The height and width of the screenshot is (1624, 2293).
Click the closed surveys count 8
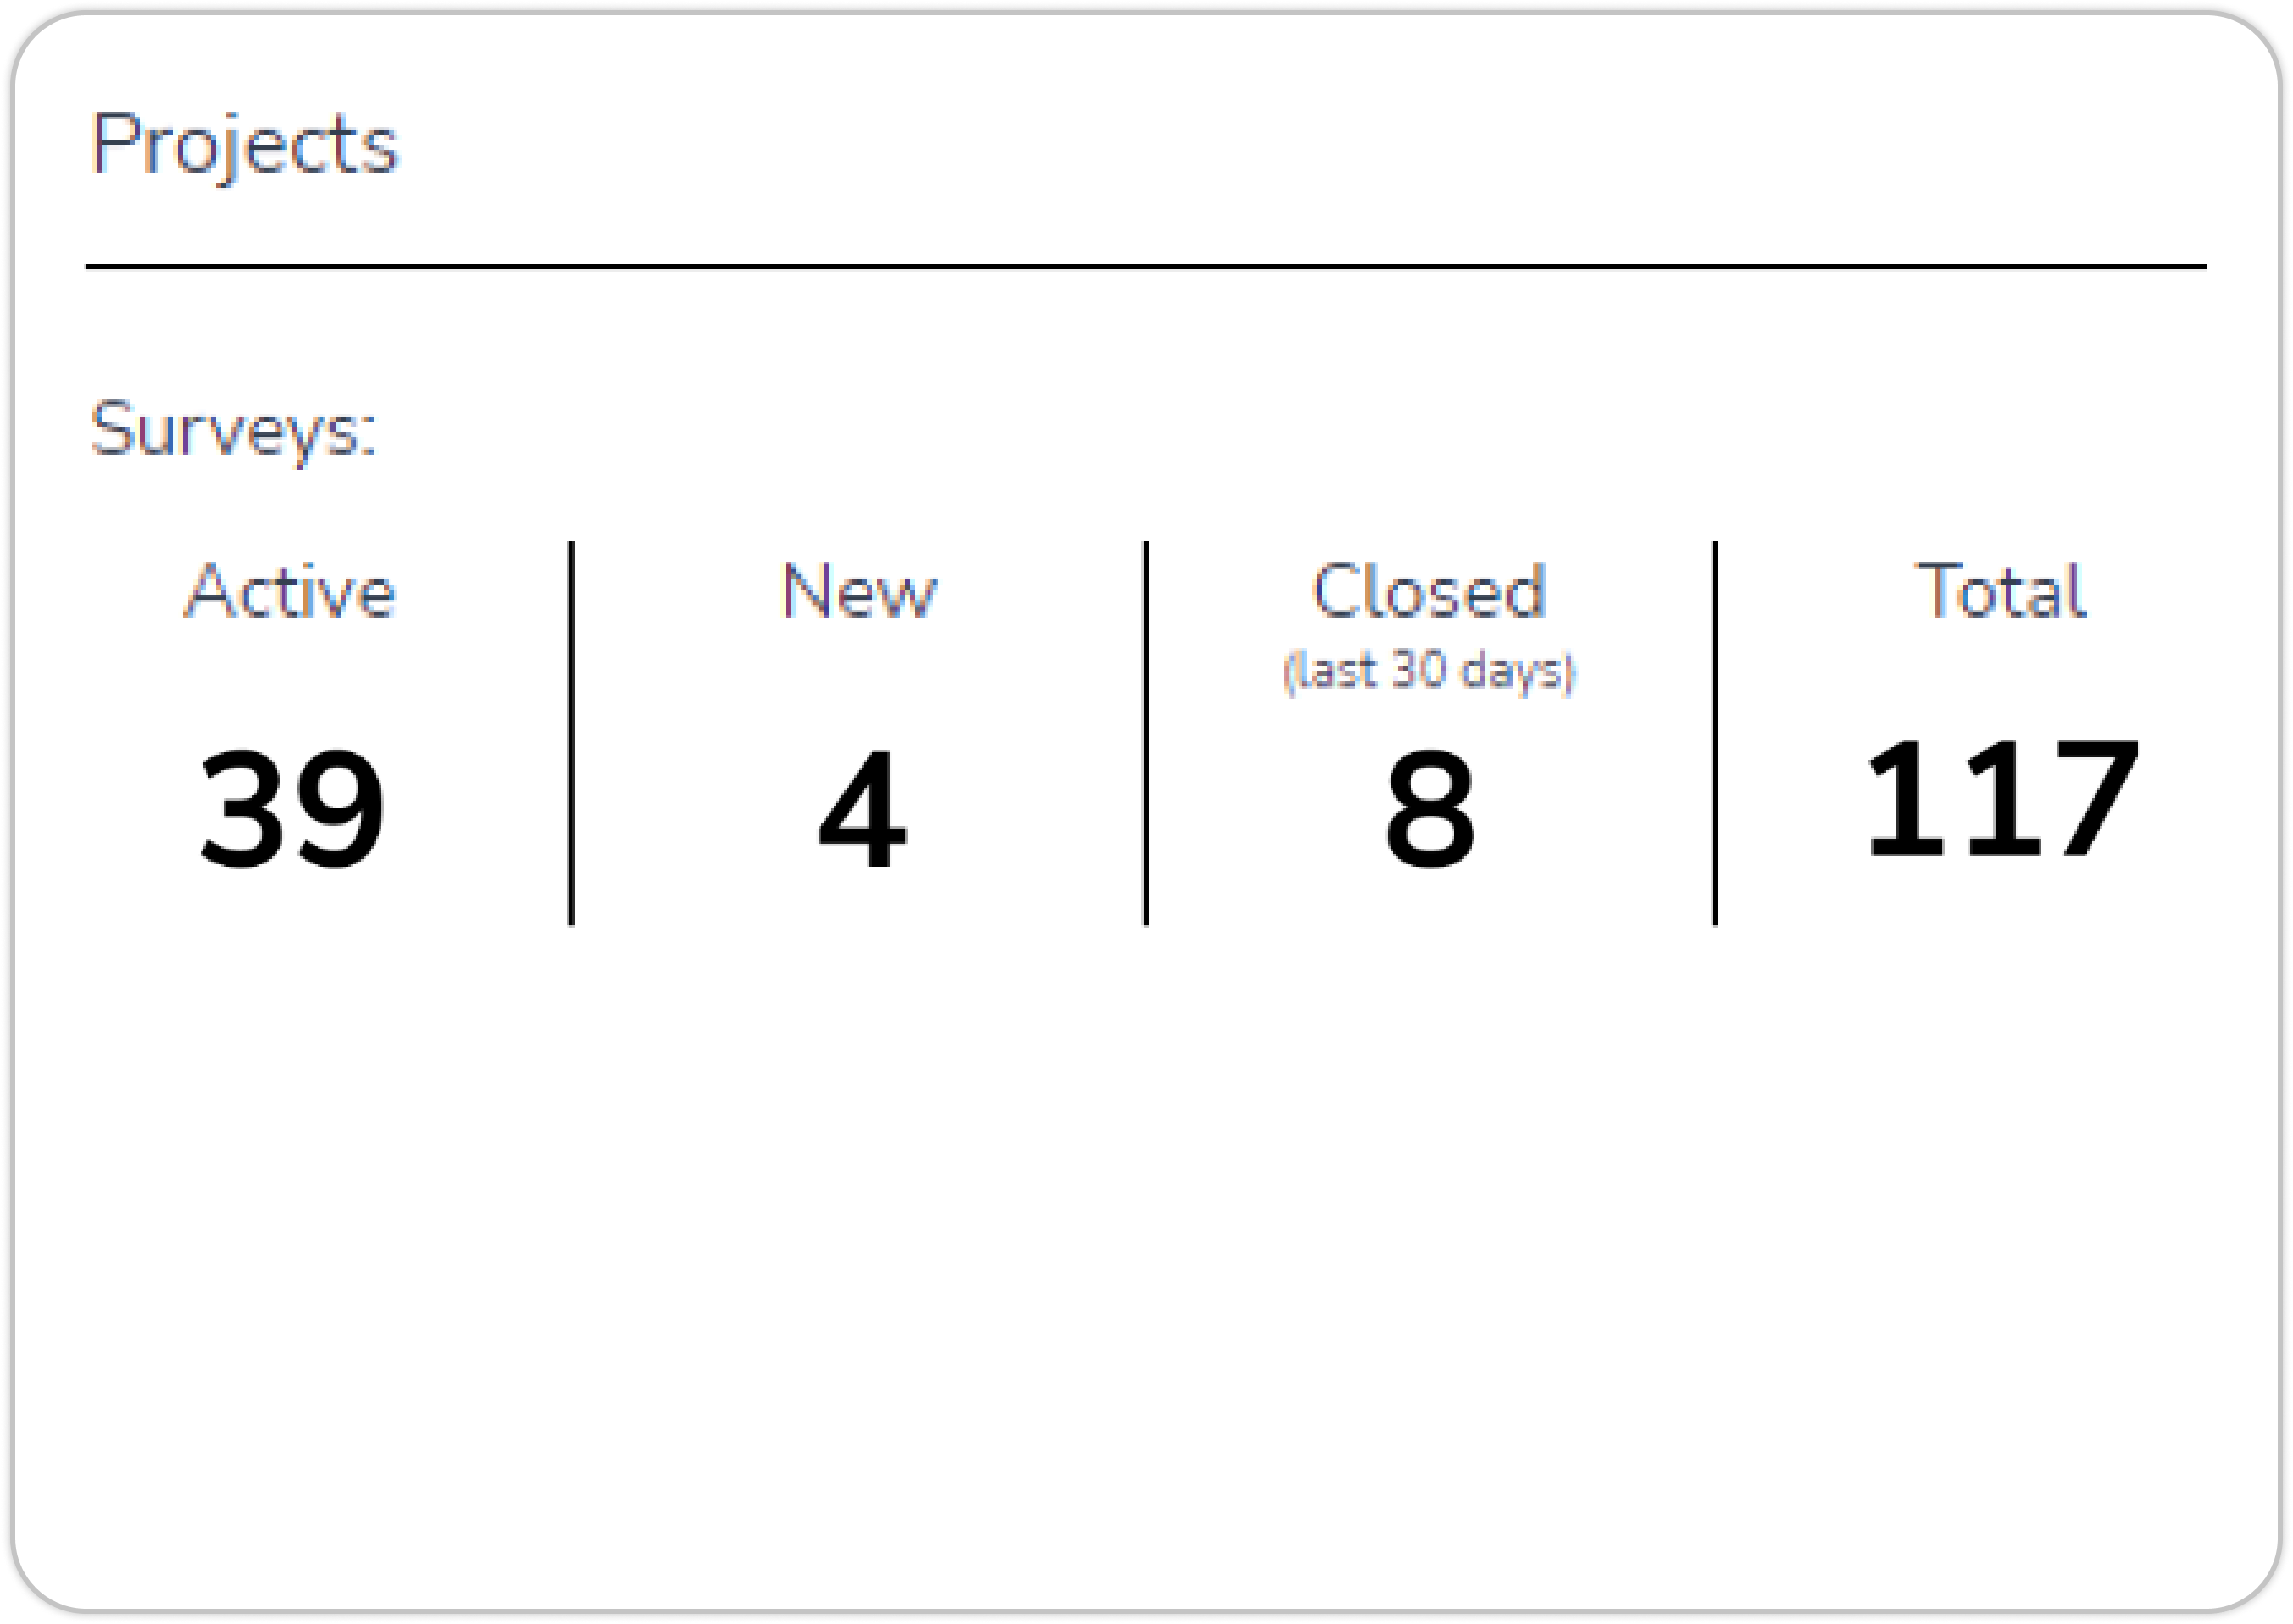click(x=1430, y=808)
